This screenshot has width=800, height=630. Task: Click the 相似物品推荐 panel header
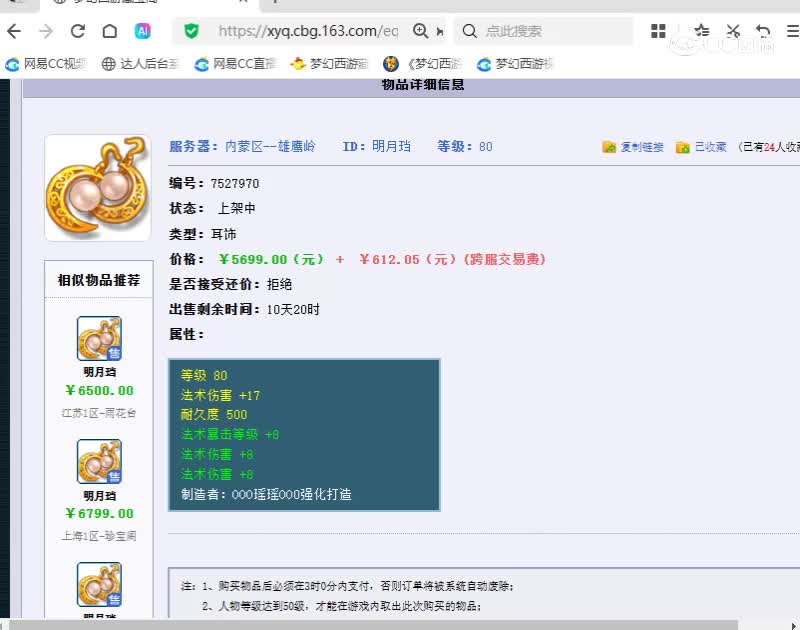(x=99, y=280)
